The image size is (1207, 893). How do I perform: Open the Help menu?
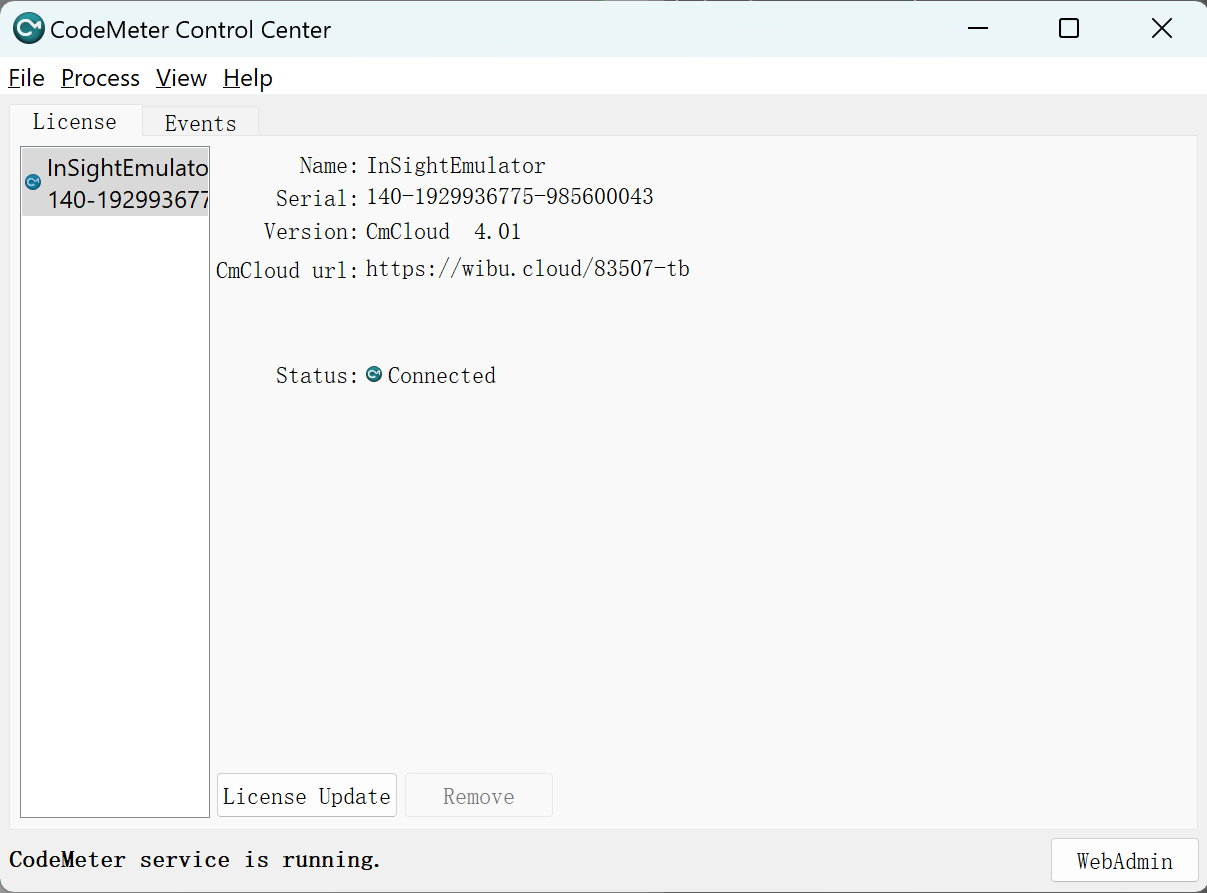[248, 78]
